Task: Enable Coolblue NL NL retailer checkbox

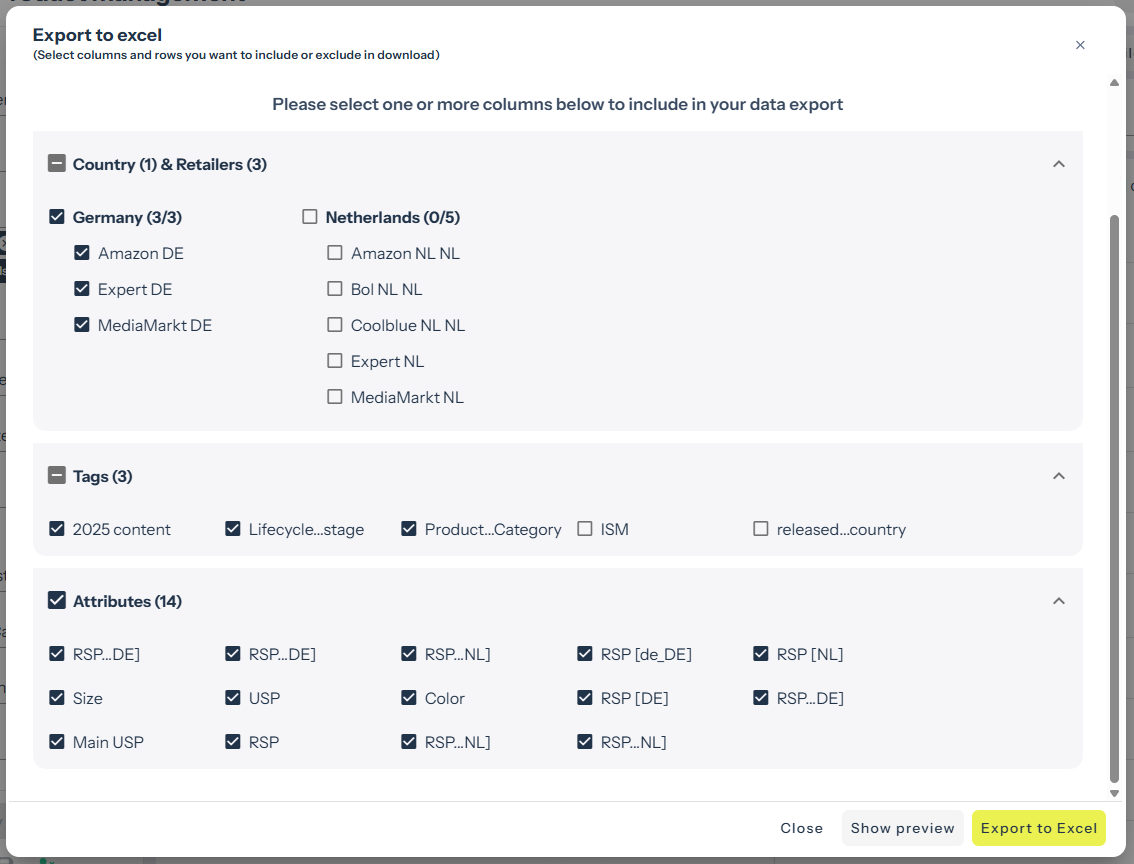Action: point(335,325)
